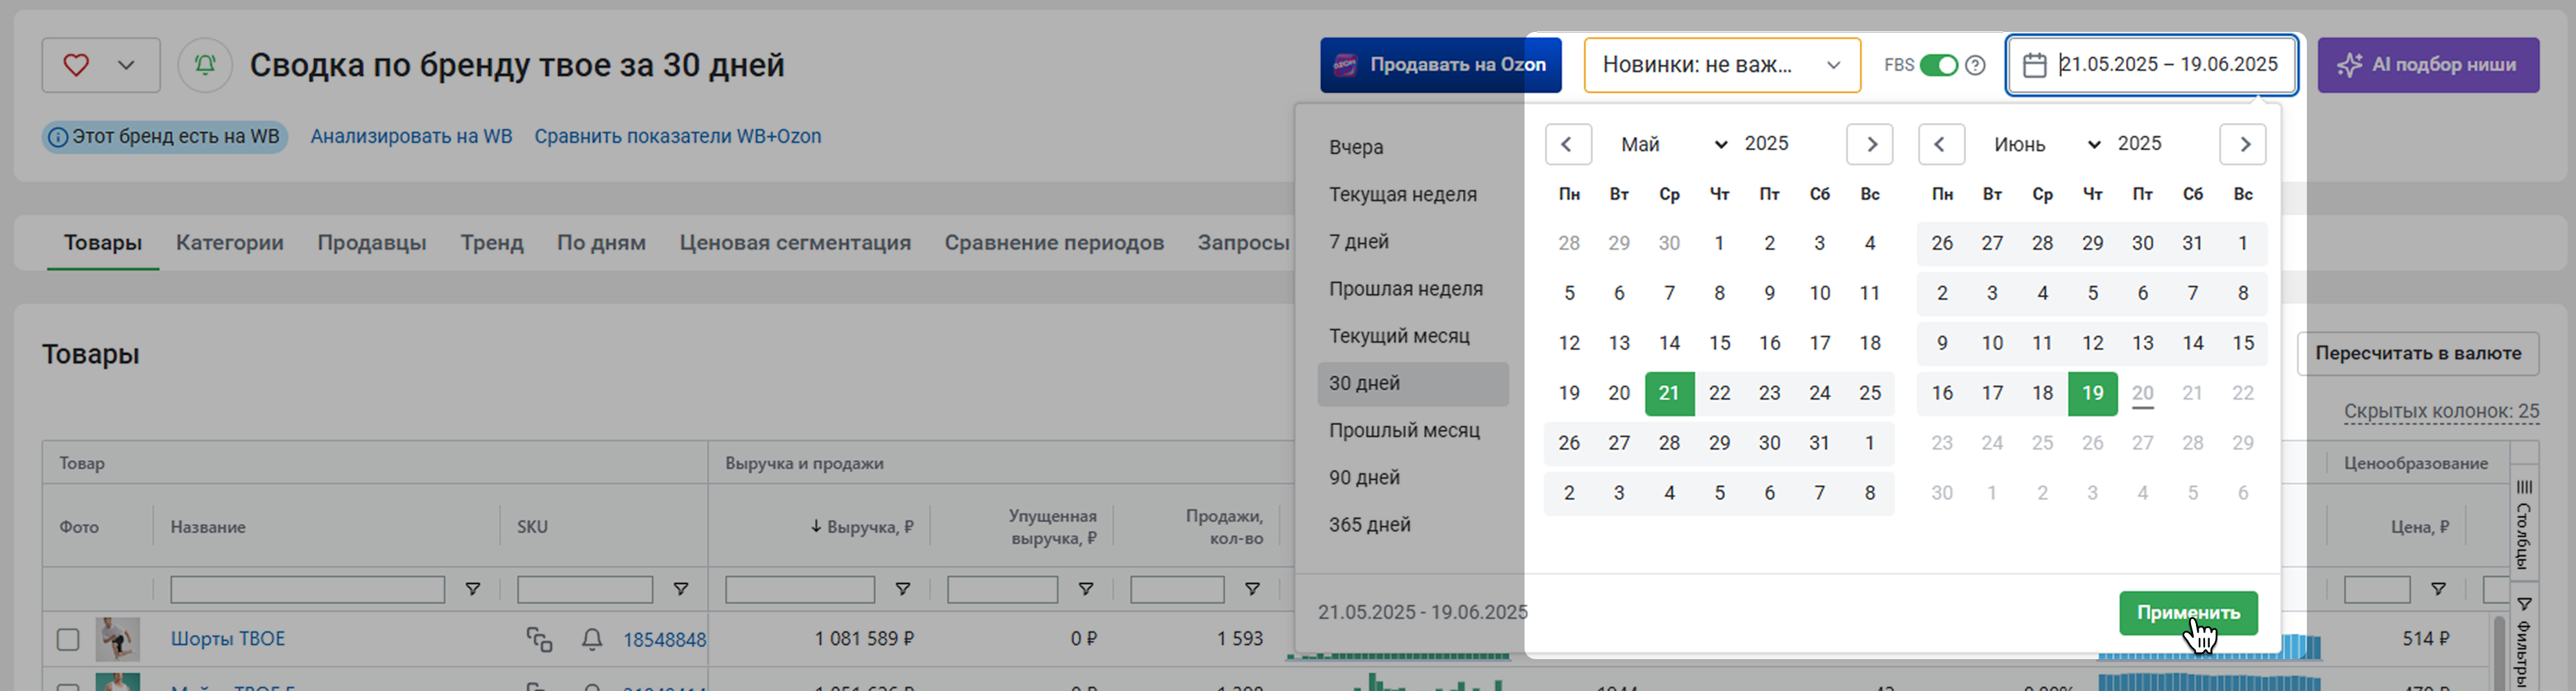The width and height of the screenshot is (2576, 691).
Task: Select the Вчера preset period
Action: [1413, 148]
